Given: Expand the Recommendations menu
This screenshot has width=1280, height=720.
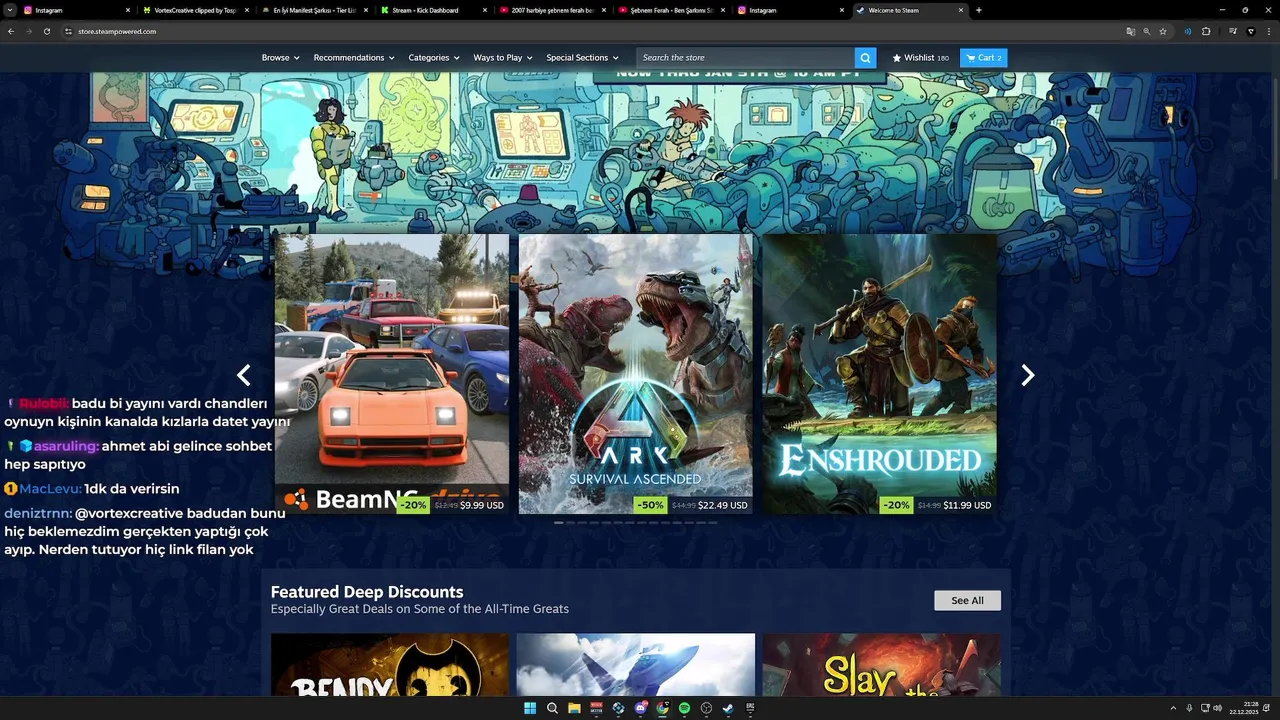Looking at the screenshot, I should point(353,58).
